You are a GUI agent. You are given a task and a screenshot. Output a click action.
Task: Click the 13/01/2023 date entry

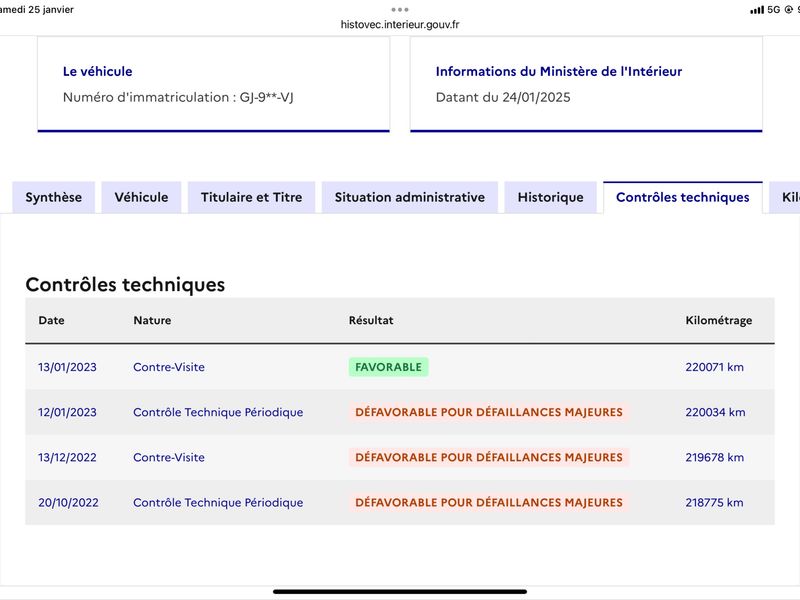[67, 367]
